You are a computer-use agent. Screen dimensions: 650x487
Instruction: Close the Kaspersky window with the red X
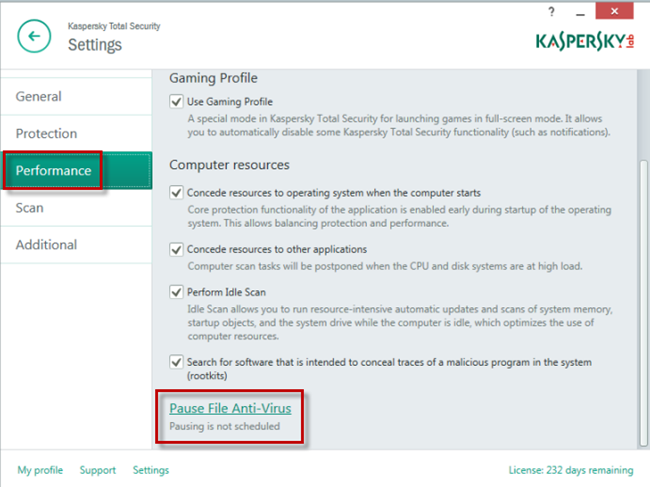[x=614, y=11]
